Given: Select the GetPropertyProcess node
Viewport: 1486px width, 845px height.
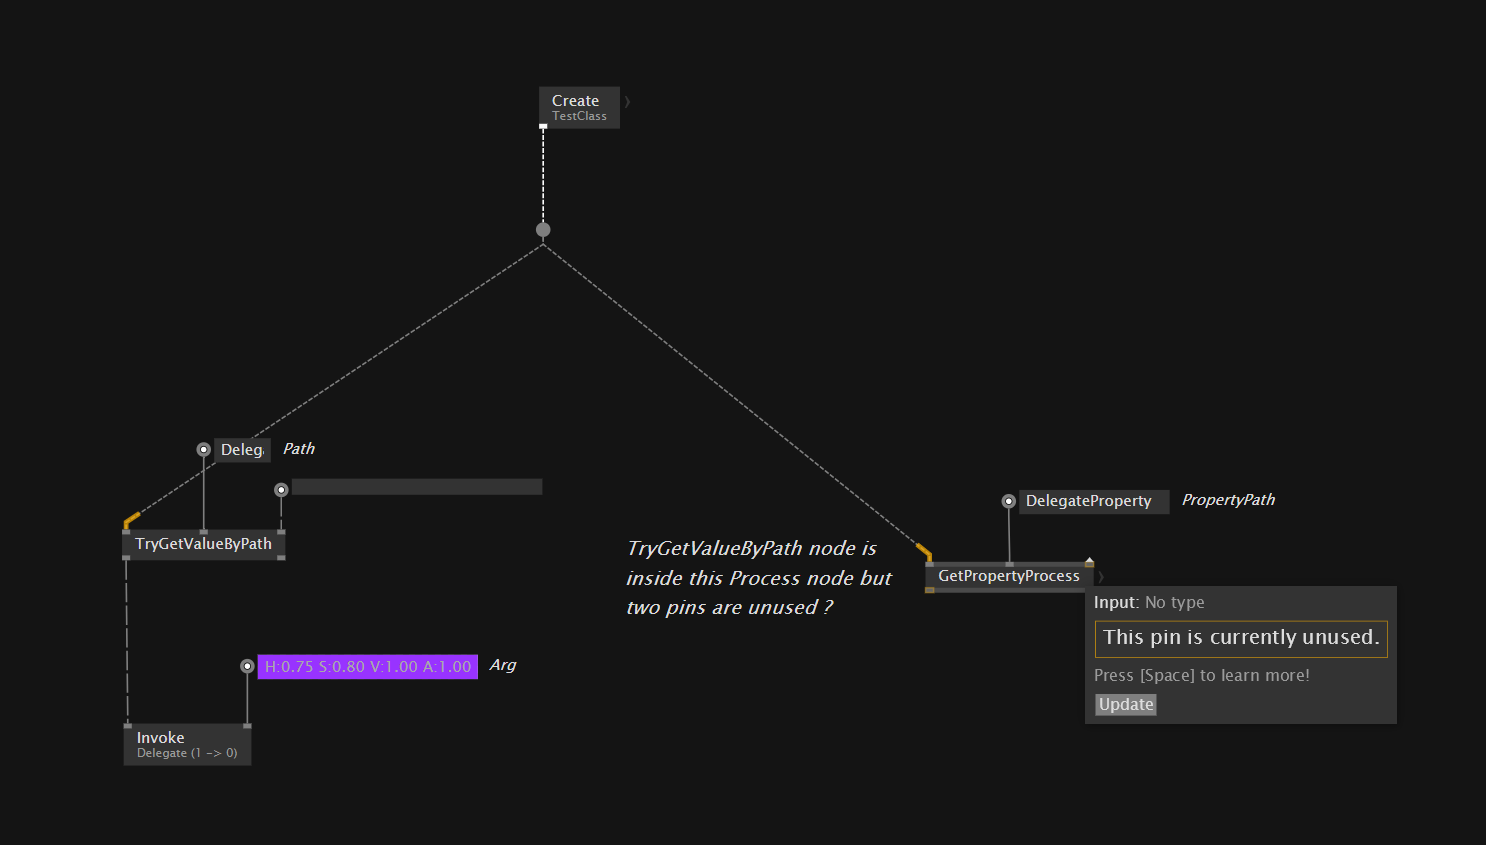Looking at the screenshot, I should coord(1008,576).
